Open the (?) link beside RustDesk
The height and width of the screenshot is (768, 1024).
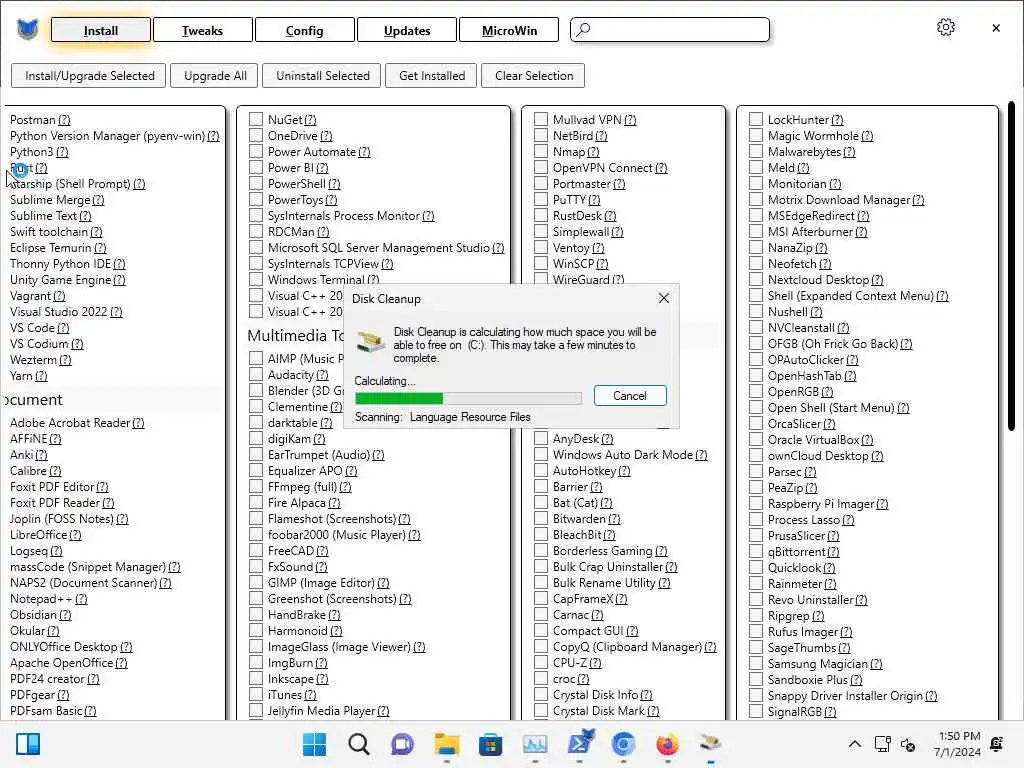(x=610, y=216)
